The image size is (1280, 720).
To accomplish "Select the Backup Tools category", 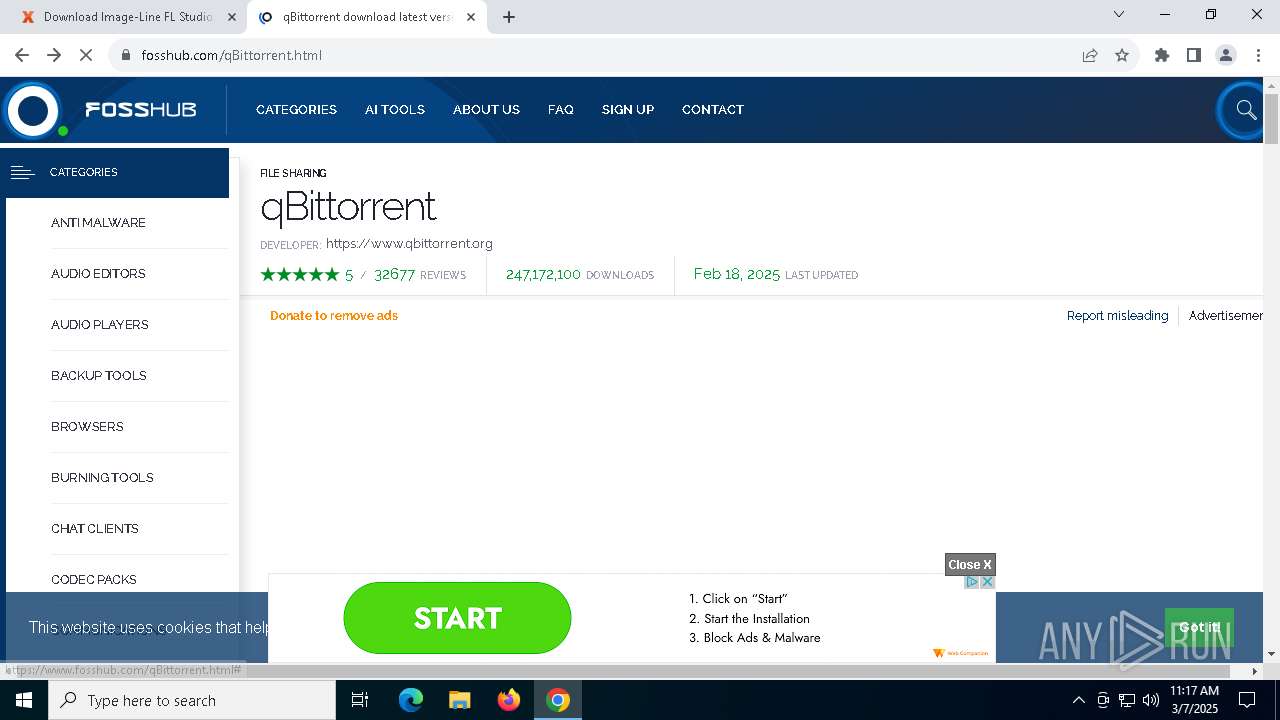I will pos(99,376).
